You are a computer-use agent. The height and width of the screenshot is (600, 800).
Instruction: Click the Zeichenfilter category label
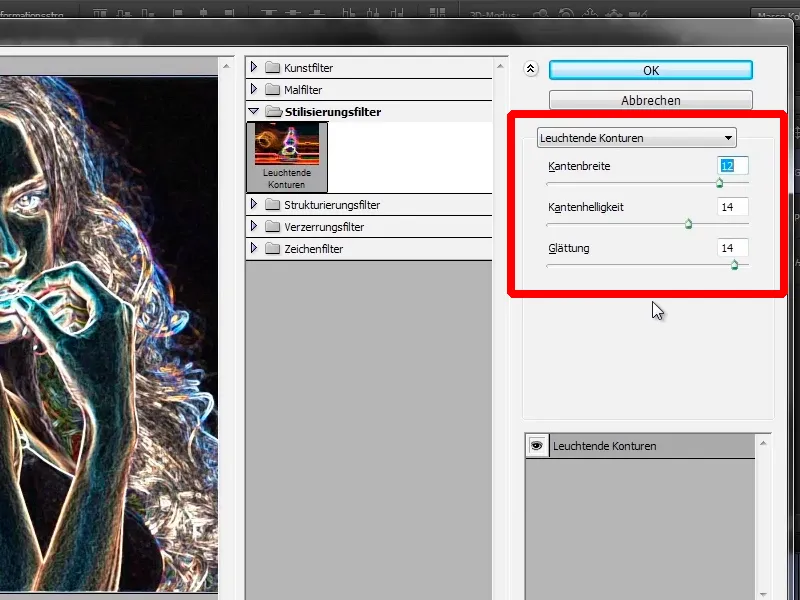[314, 249]
